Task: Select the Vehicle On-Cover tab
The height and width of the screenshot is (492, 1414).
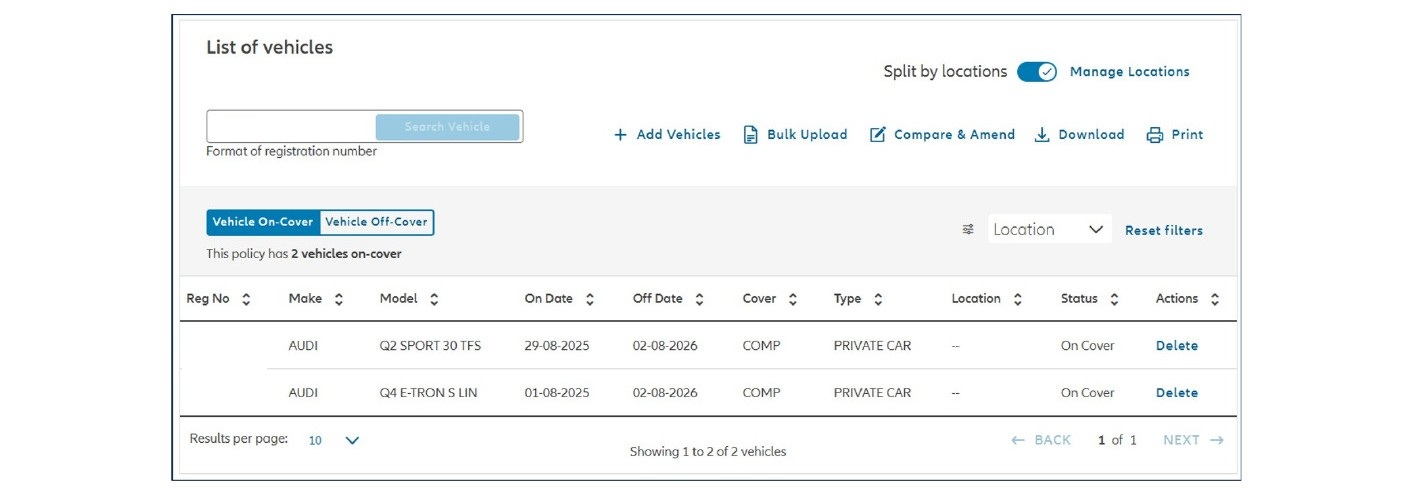Action: (263, 222)
